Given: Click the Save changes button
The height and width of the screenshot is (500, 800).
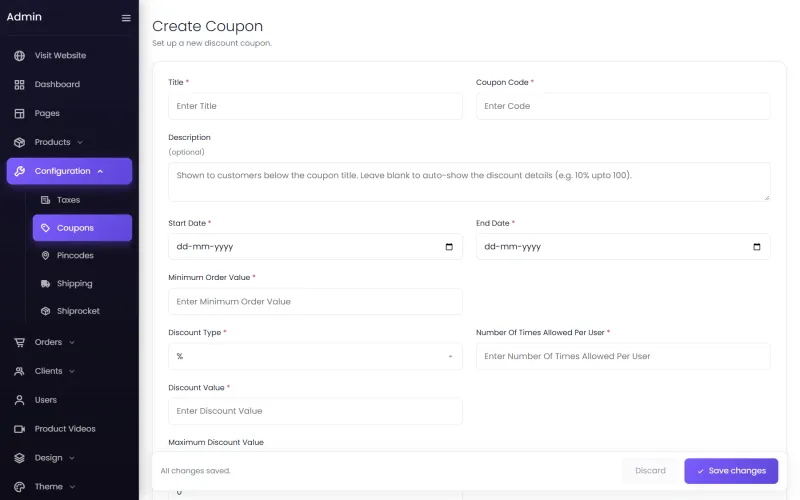Looking at the screenshot, I should (x=731, y=471).
